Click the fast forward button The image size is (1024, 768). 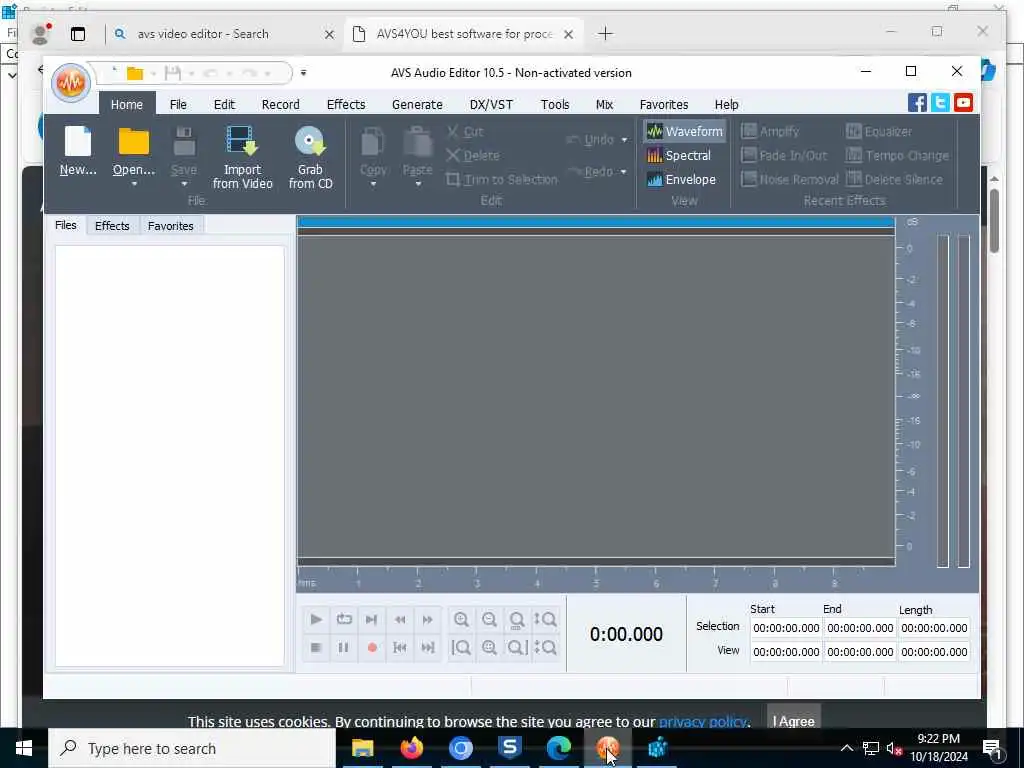(428, 619)
